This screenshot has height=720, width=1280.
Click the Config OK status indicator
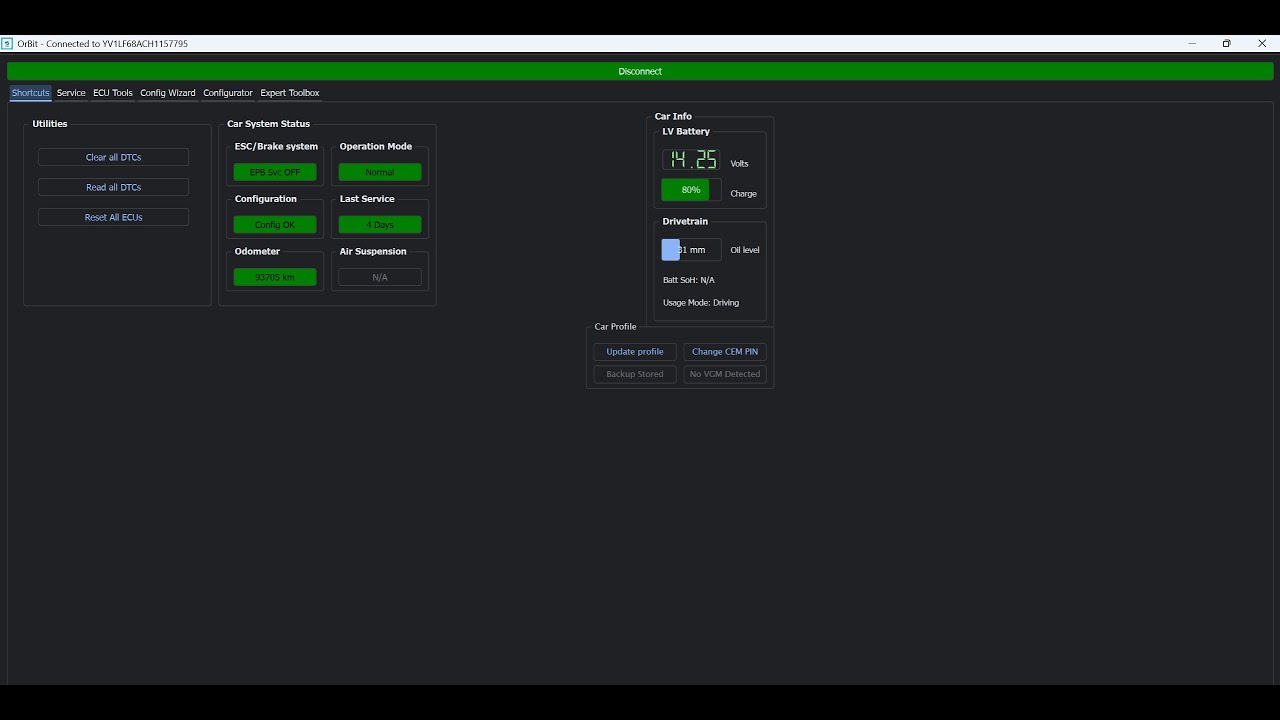[x=275, y=225]
